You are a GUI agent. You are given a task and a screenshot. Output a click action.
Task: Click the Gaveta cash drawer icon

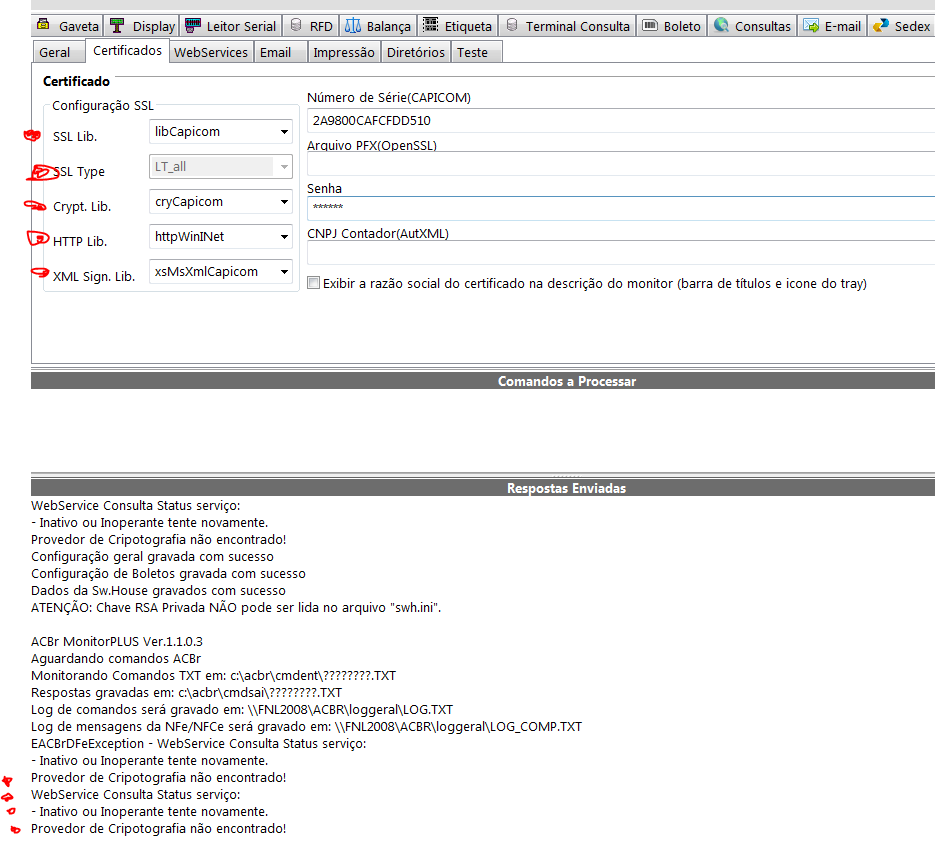pyautogui.click(x=43, y=26)
